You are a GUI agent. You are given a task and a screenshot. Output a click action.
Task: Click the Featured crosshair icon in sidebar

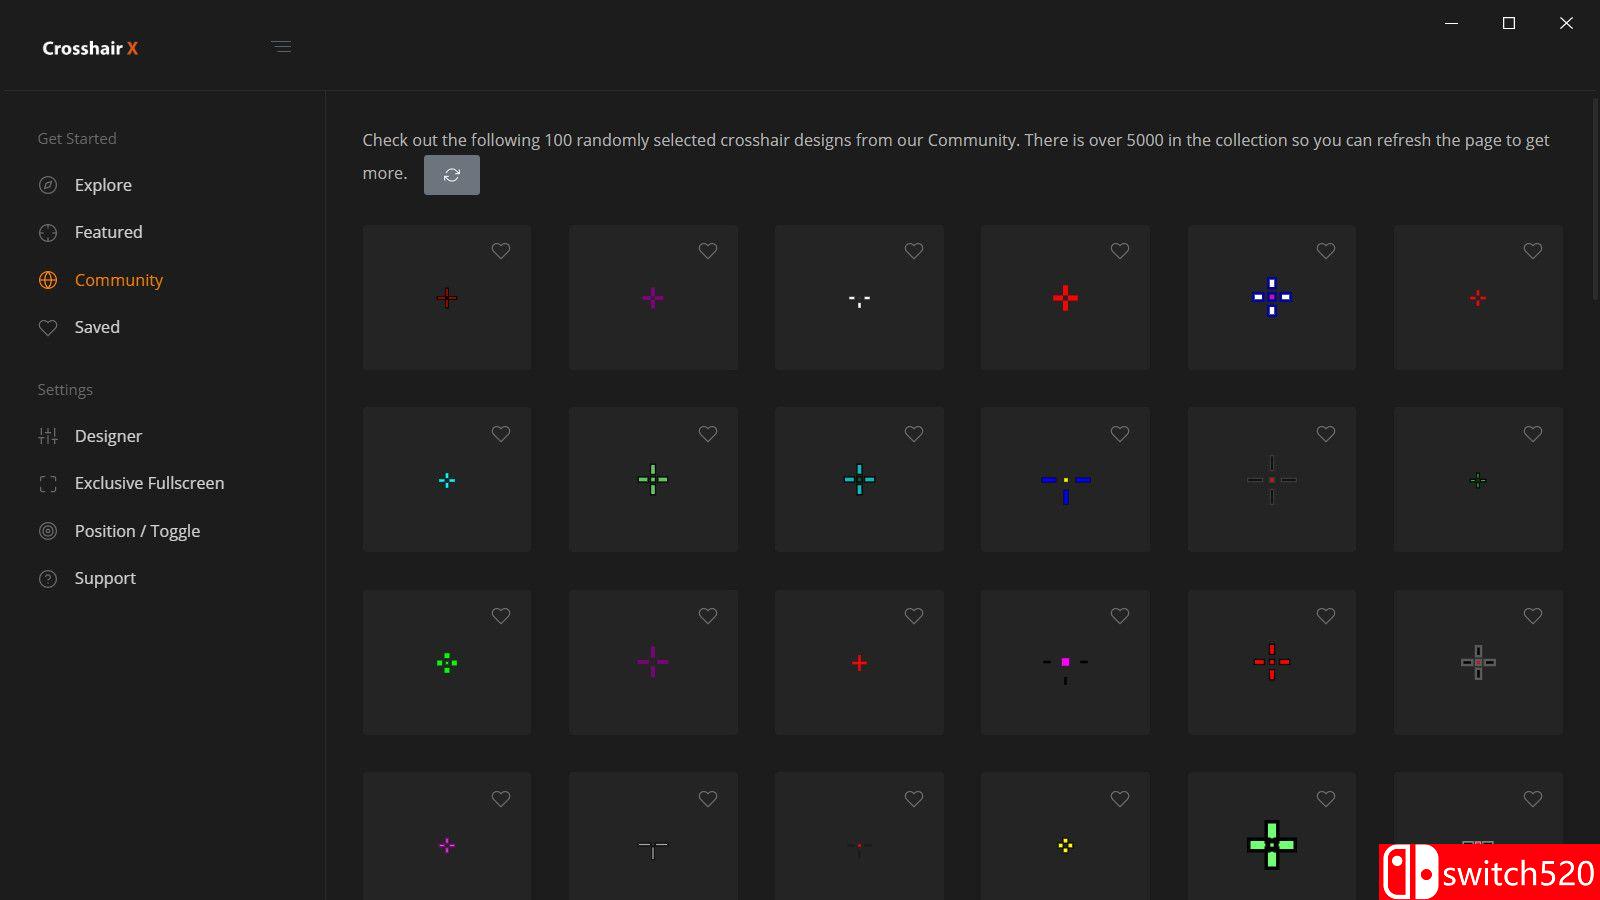click(48, 231)
